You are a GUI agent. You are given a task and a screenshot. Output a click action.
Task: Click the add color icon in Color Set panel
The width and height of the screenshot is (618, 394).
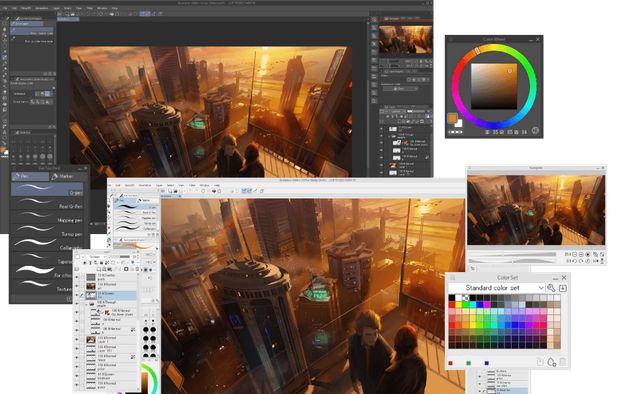click(551, 362)
